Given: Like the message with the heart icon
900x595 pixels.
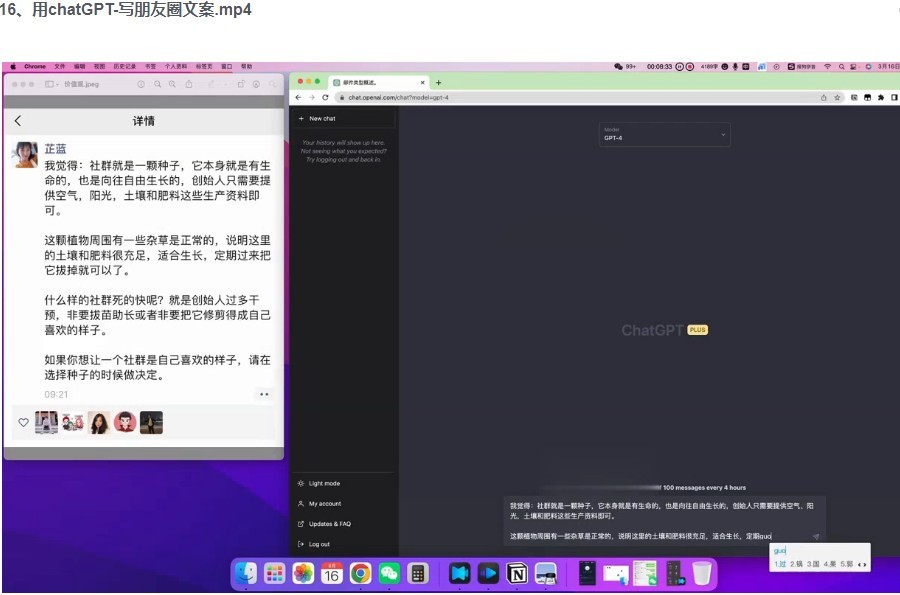Looking at the screenshot, I should 23,422.
